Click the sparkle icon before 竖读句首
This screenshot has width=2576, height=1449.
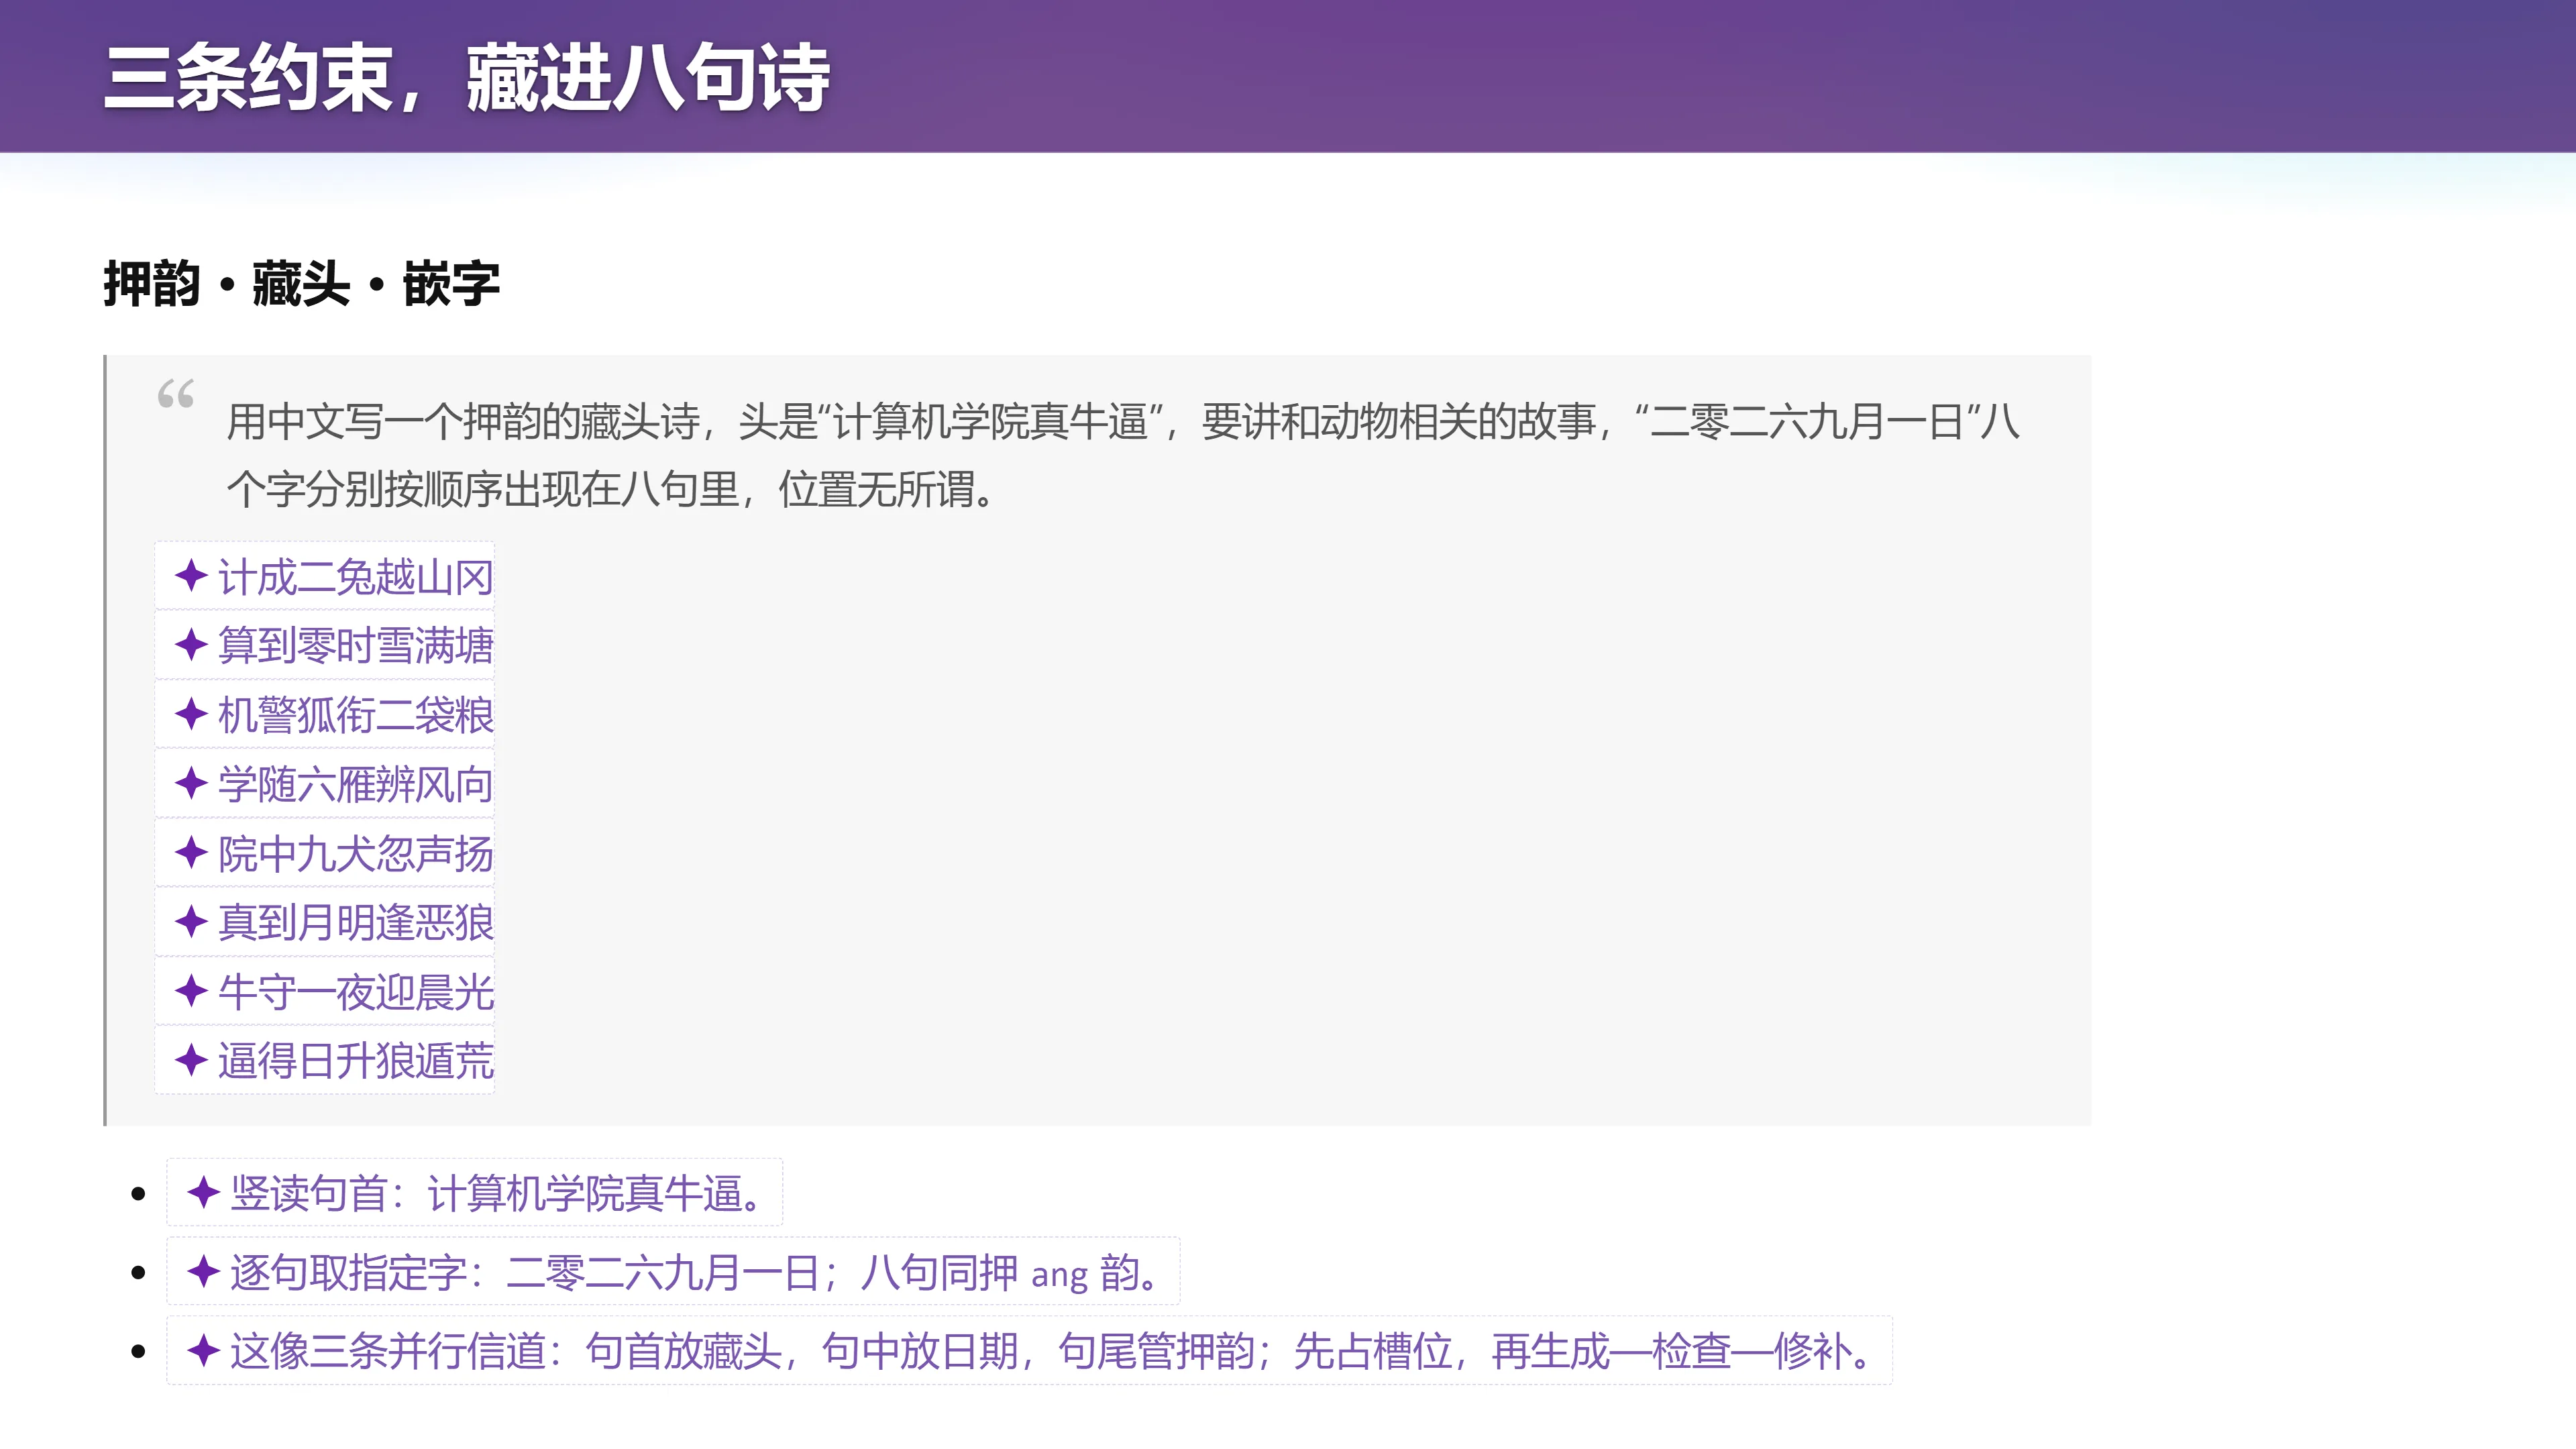[204, 1192]
